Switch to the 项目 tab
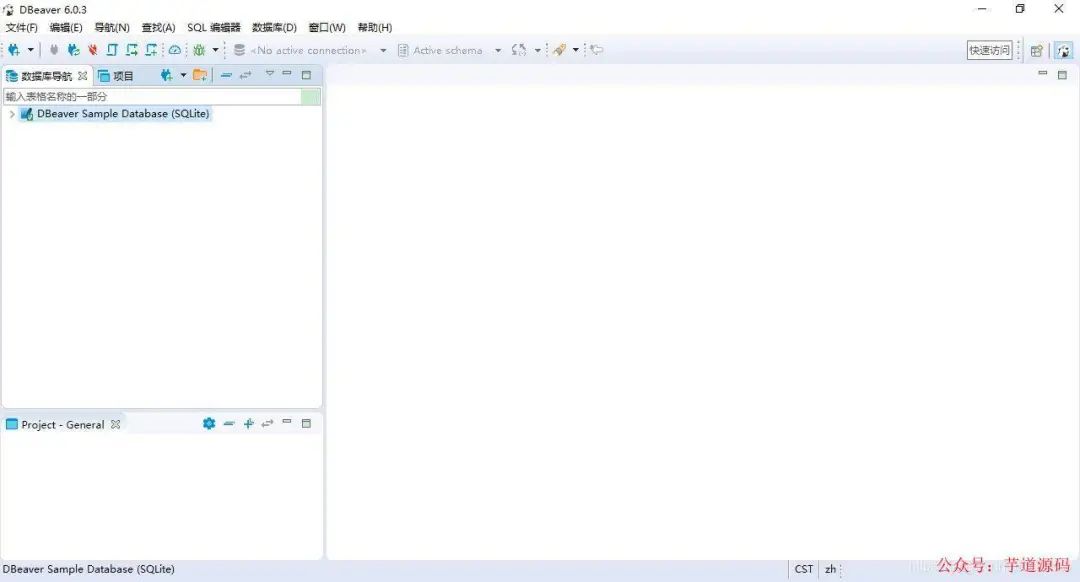1080x582 pixels. click(x=116, y=76)
